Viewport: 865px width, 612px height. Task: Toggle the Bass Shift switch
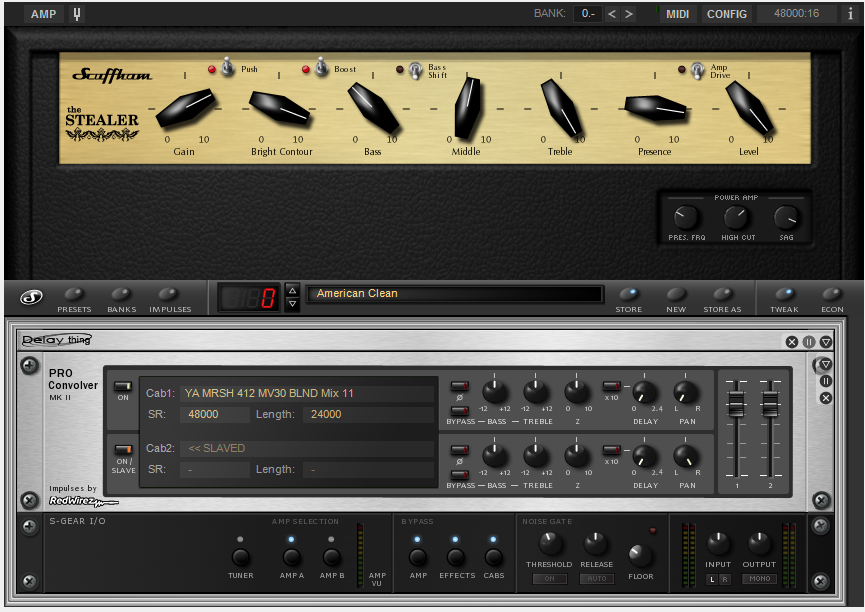pos(416,71)
